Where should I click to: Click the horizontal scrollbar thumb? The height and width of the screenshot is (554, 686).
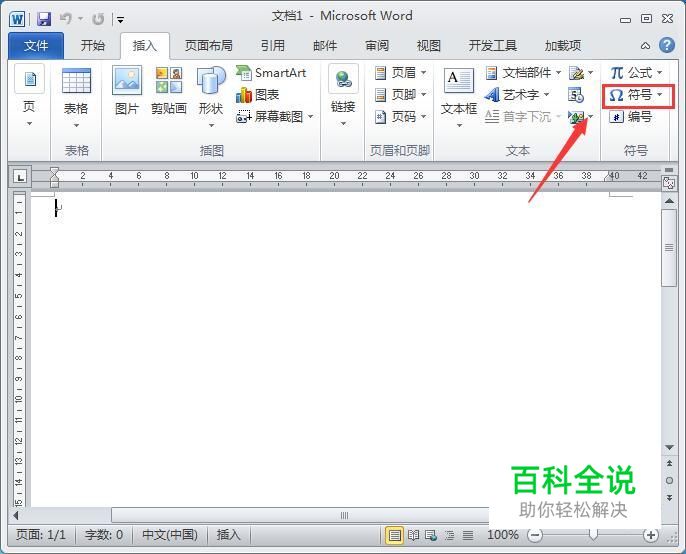[x=300, y=515]
